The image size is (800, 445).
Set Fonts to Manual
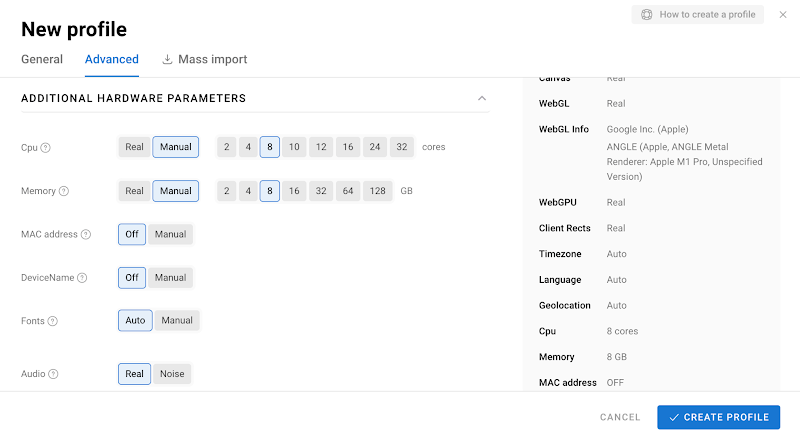click(x=177, y=320)
